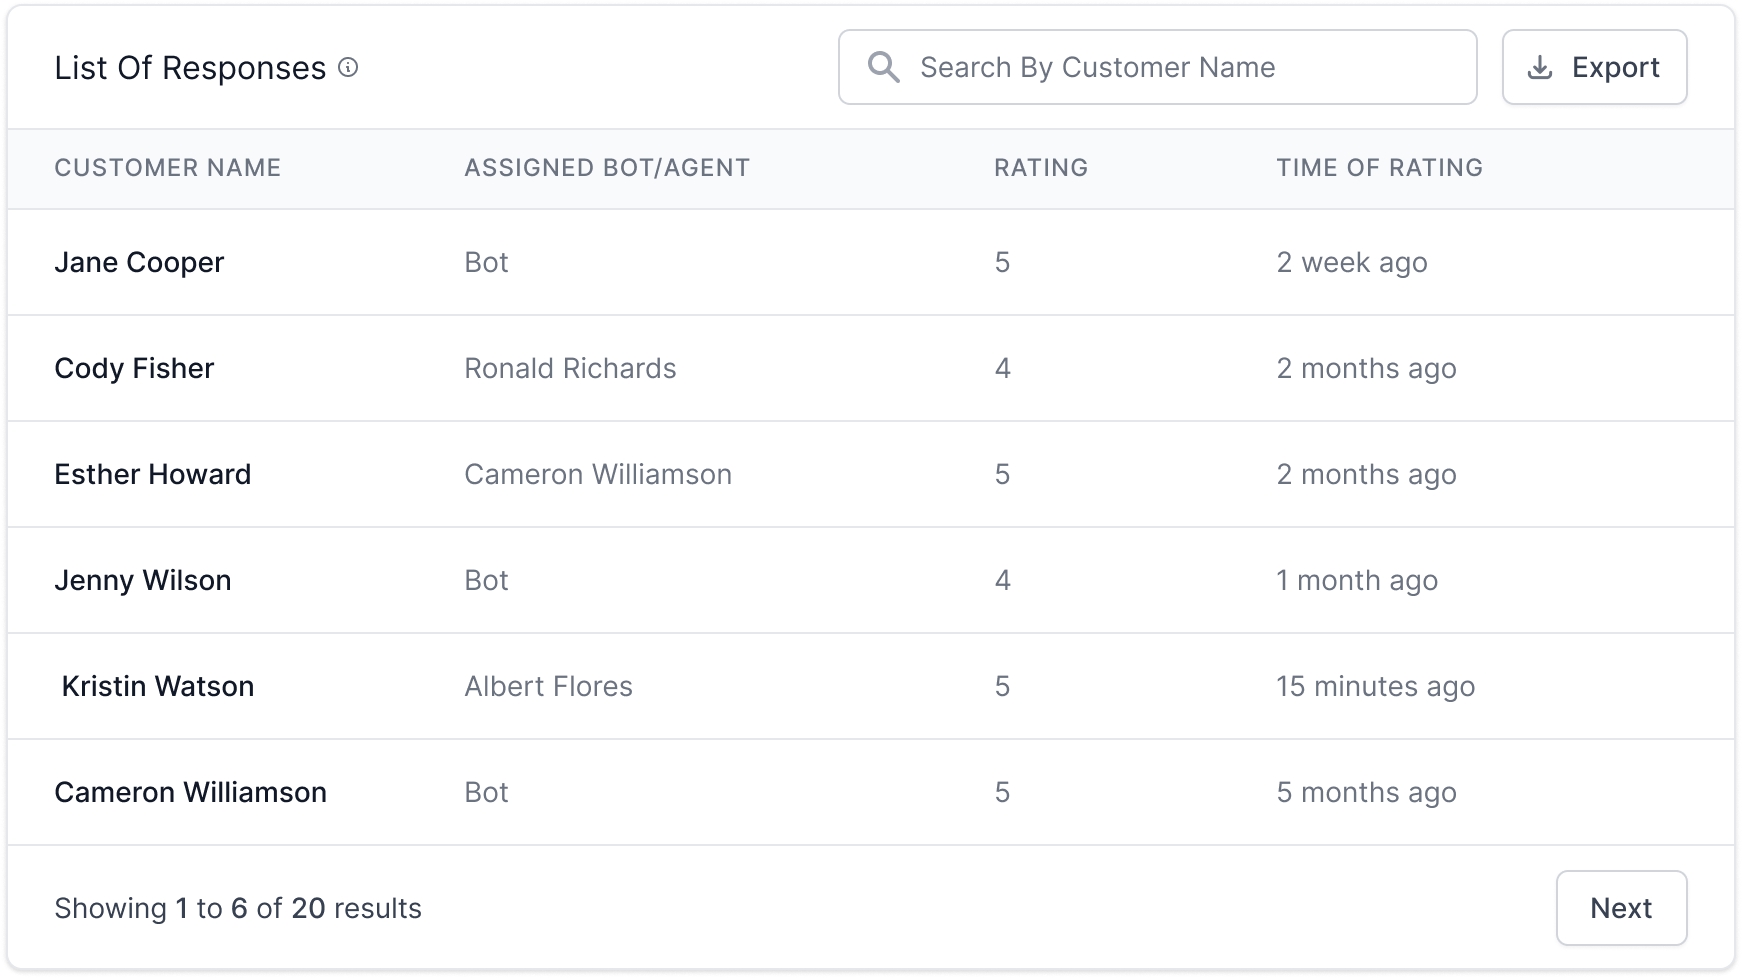Open Jenny Wilson's response entry
The height and width of the screenshot is (978, 1742).
pyautogui.click(x=142, y=580)
